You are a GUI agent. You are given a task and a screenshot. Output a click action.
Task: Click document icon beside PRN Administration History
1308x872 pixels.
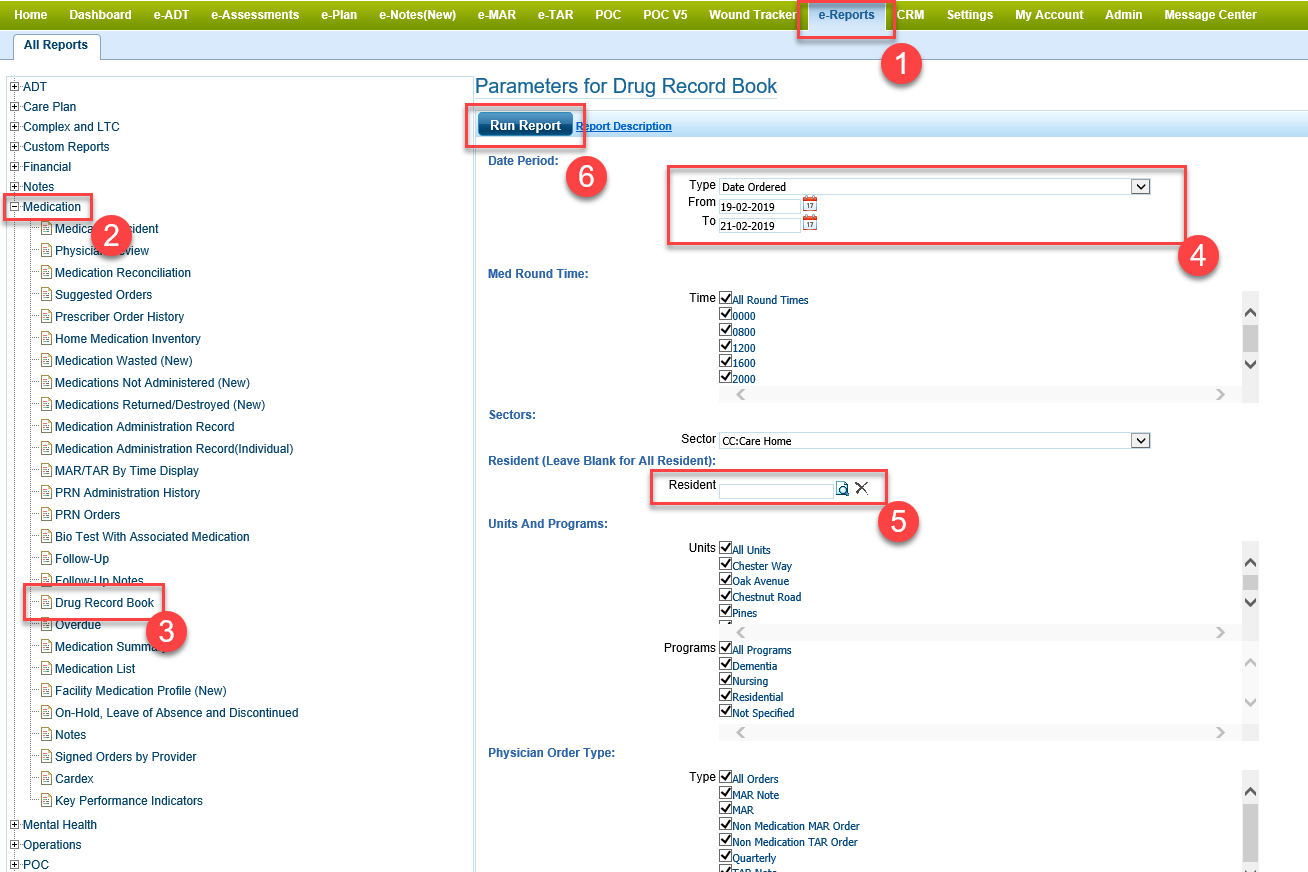(x=46, y=492)
